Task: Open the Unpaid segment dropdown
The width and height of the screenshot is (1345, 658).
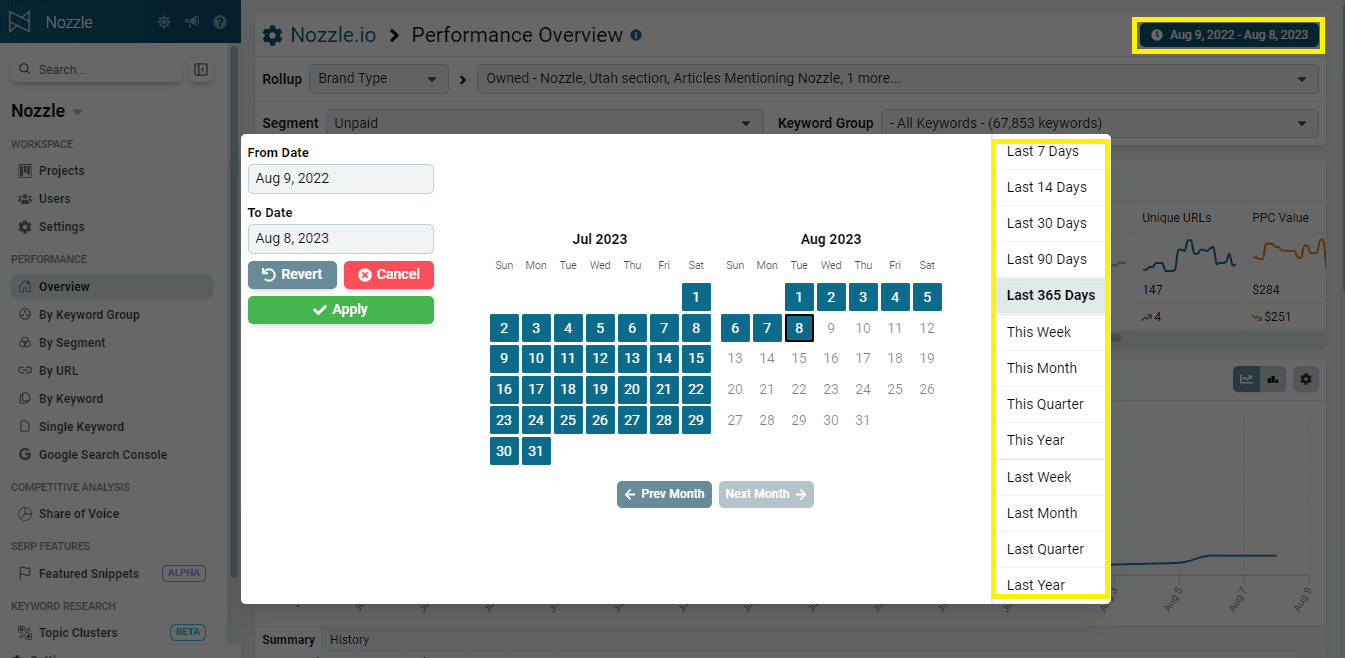Action: [543, 123]
